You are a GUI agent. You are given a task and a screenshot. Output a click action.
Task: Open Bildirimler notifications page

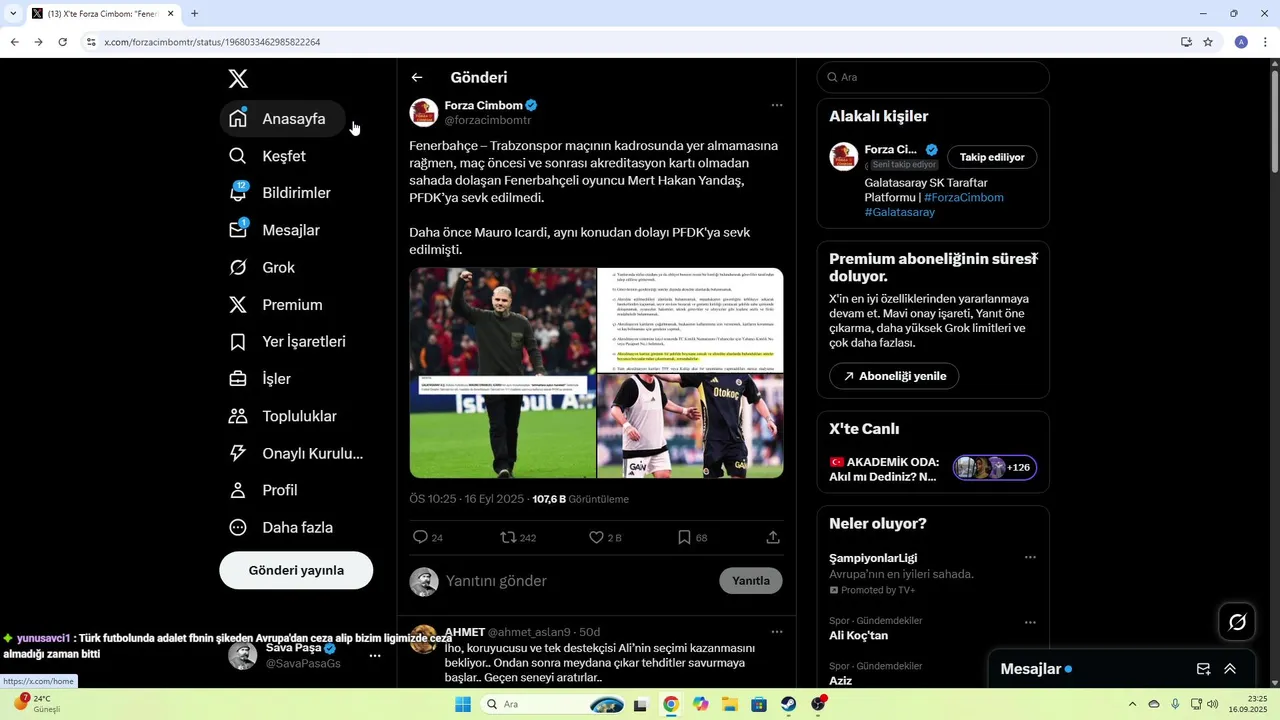click(280, 193)
